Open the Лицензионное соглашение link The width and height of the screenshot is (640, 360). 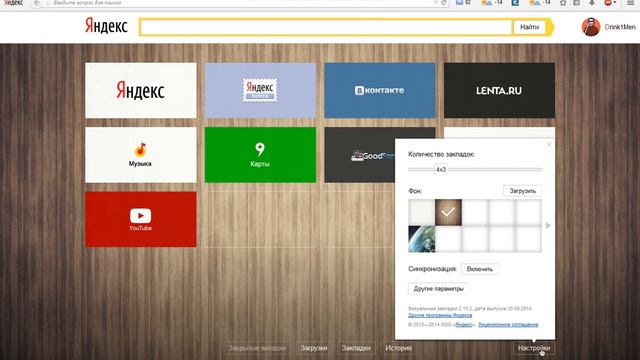coord(508,324)
